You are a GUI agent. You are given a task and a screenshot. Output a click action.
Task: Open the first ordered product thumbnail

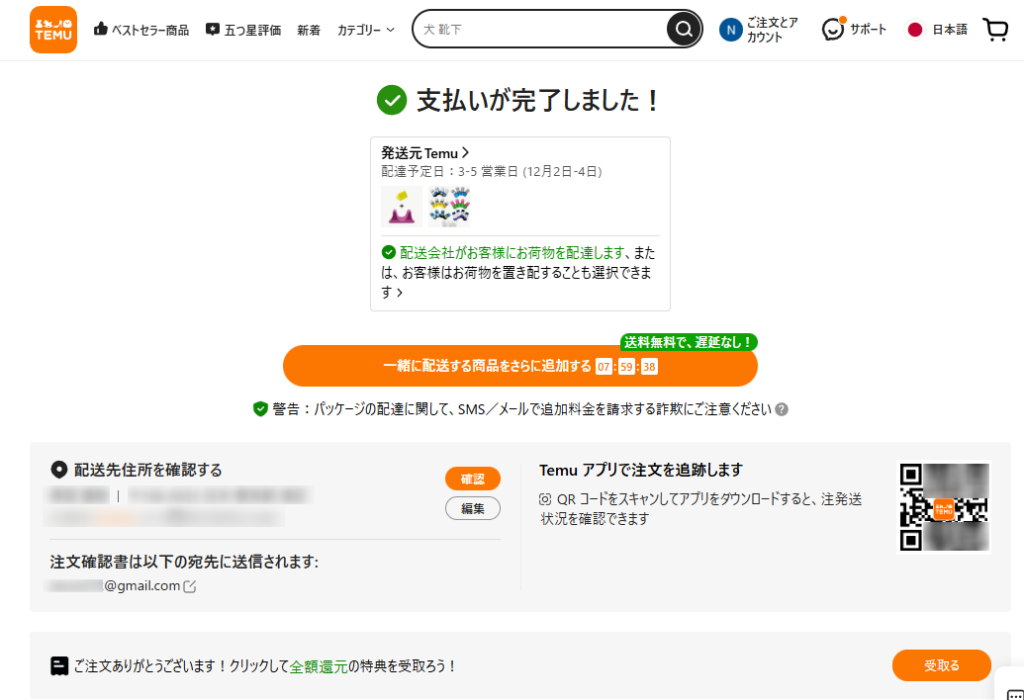pyautogui.click(x=402, y=206)
